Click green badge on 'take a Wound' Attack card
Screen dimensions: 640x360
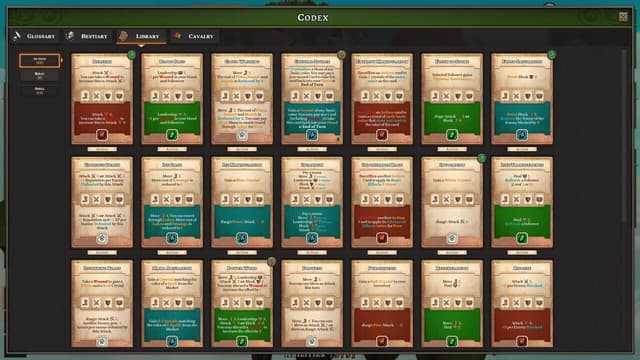tap(131, 54)
